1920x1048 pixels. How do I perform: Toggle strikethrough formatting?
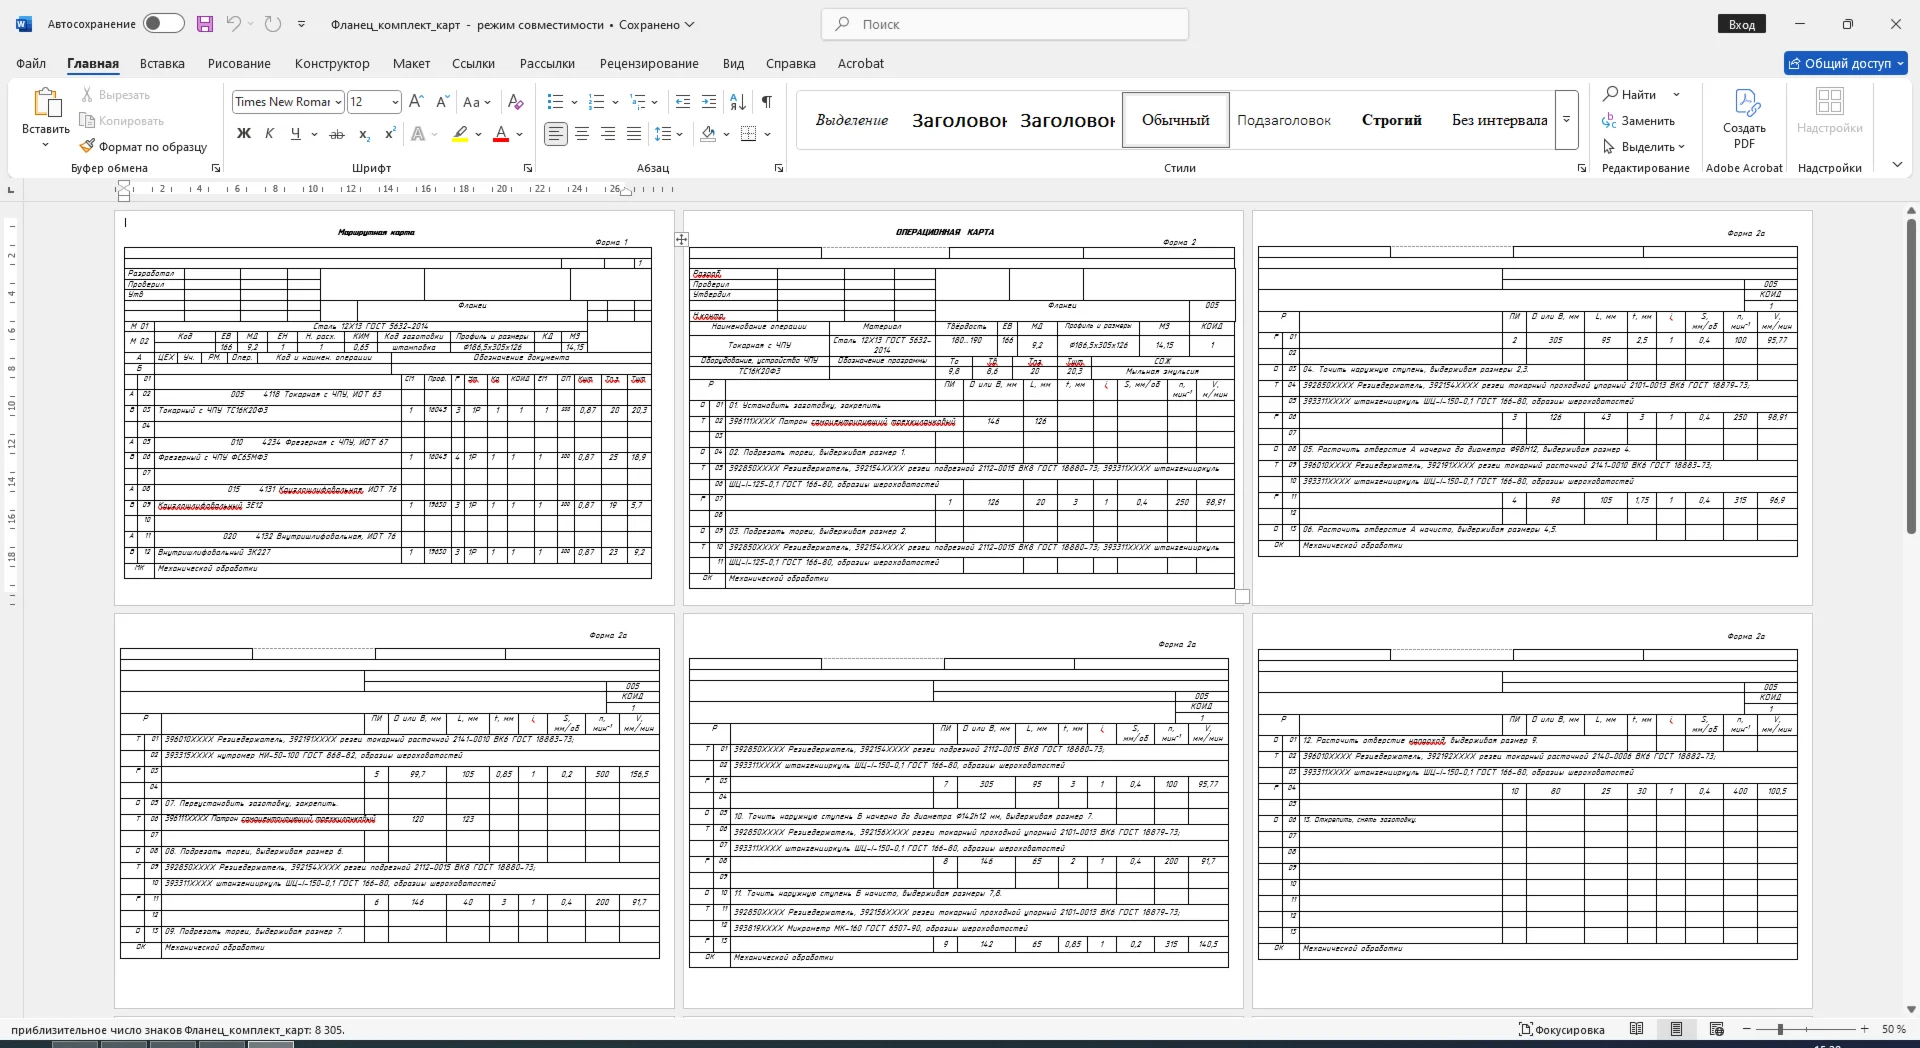tap(337, 134)
